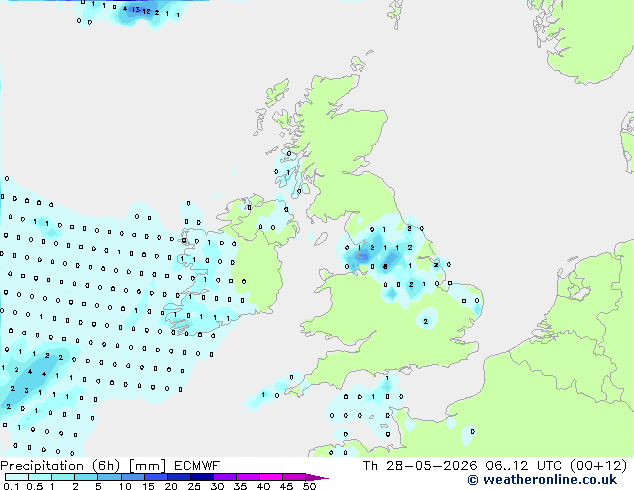
Task: Click the 10–15 mm legend color swatch
Action: coord(133,477)
